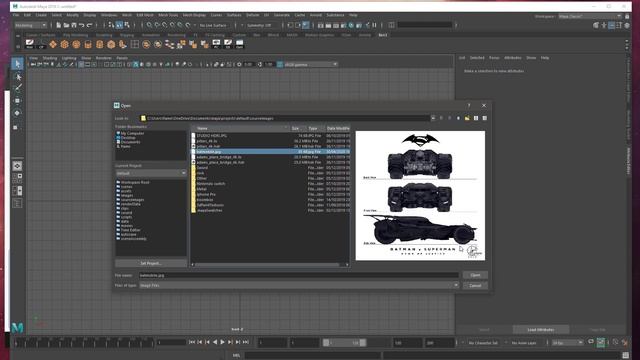Image resolution: width=640 pixels, height=360 pixels.
Task: Sort files by Name column header
Action: tap(241, 128)
